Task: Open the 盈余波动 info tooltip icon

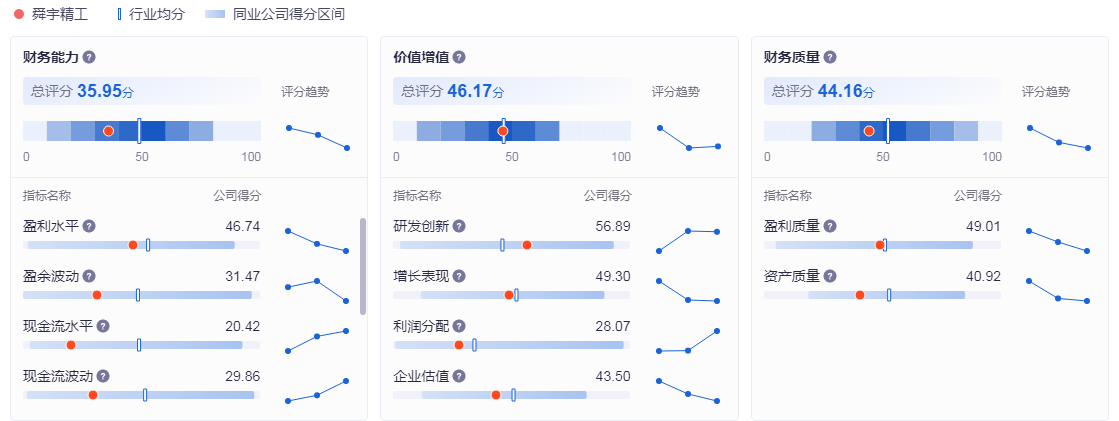Action: (89, 277)
